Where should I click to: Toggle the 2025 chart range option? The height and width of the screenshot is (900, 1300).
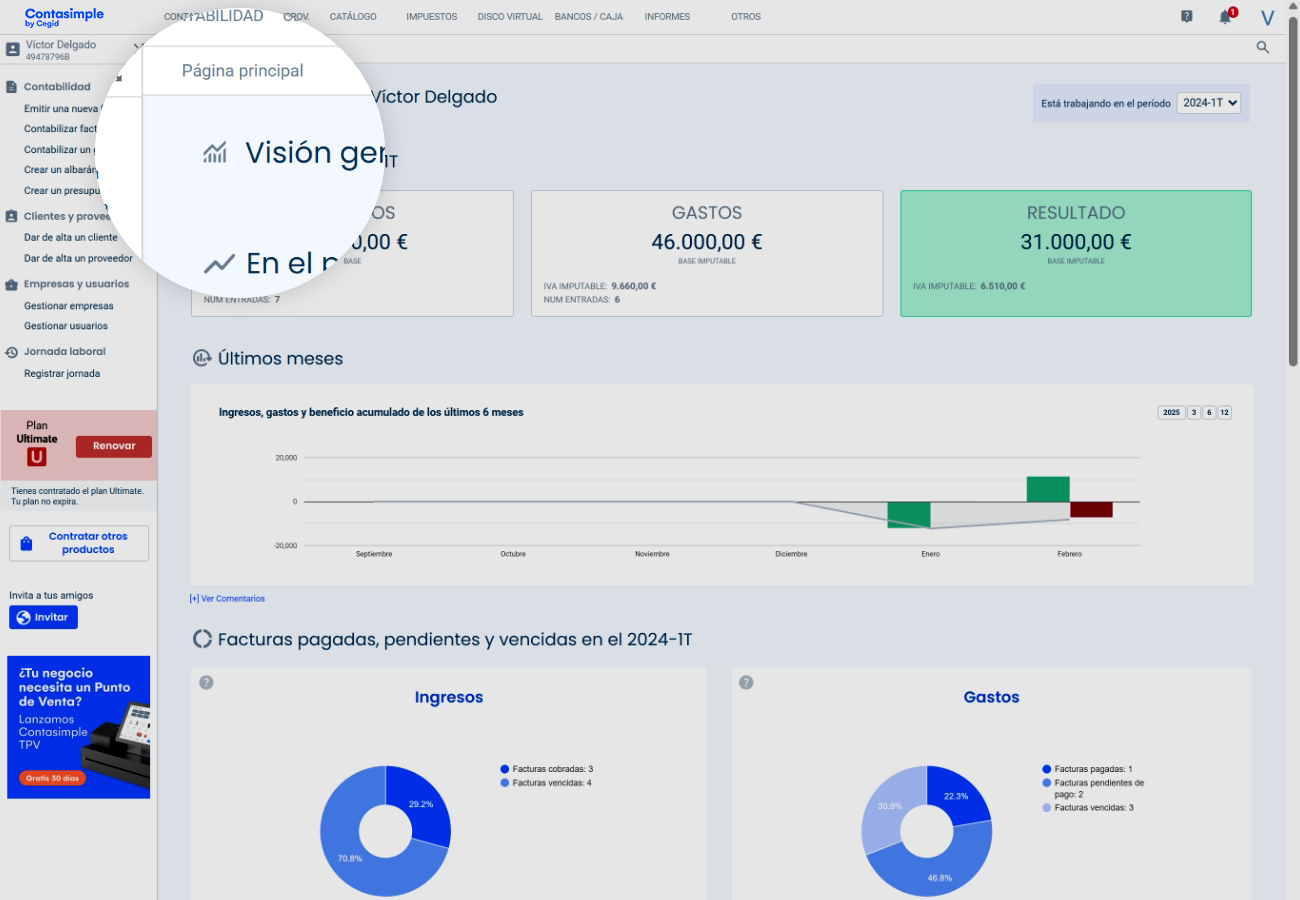click(x=1171, y=412)
